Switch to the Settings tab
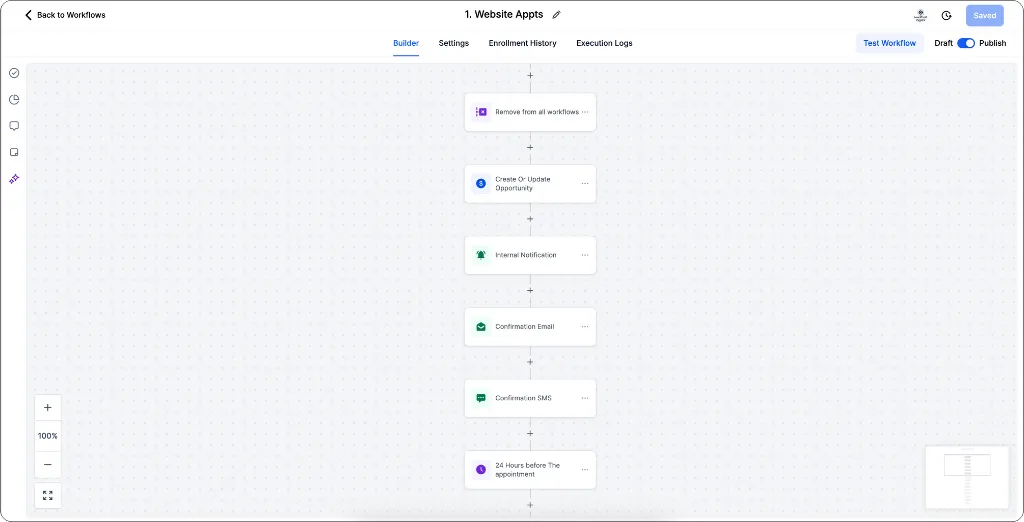 coord(453,43)
